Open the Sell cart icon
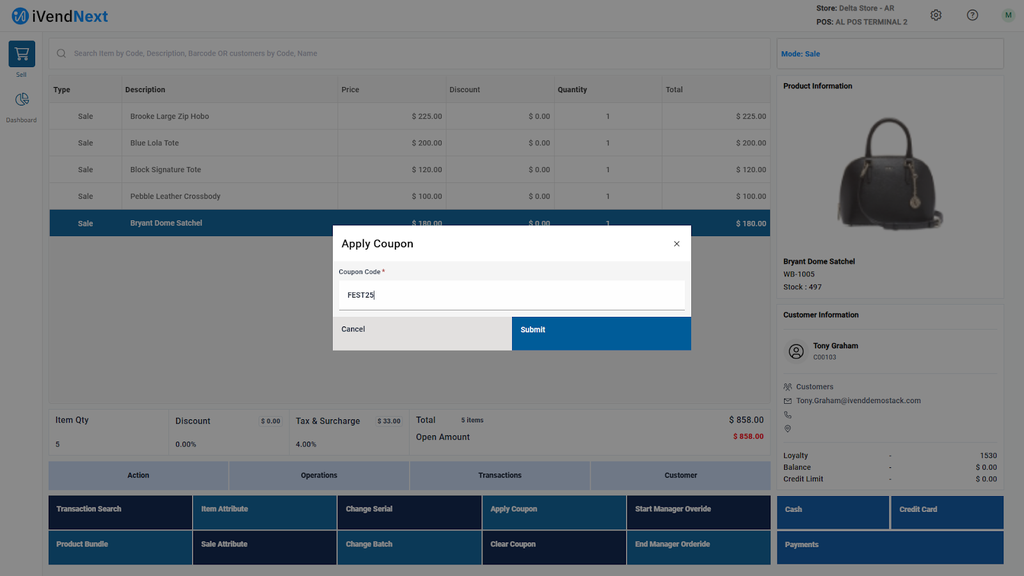The image size is (1024, 576). click(21, 54)
